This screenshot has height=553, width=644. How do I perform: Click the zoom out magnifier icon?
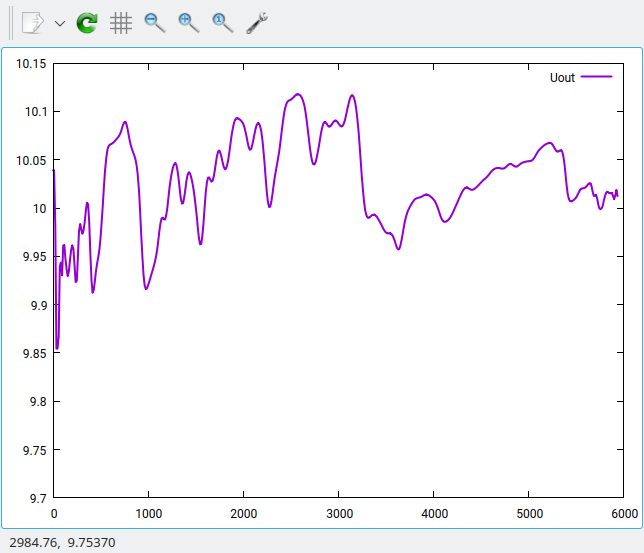155,23
